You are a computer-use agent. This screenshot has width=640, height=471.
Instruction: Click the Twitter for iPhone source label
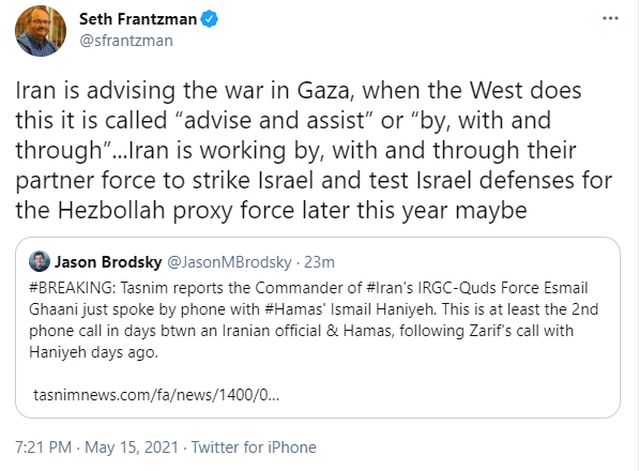254,447
